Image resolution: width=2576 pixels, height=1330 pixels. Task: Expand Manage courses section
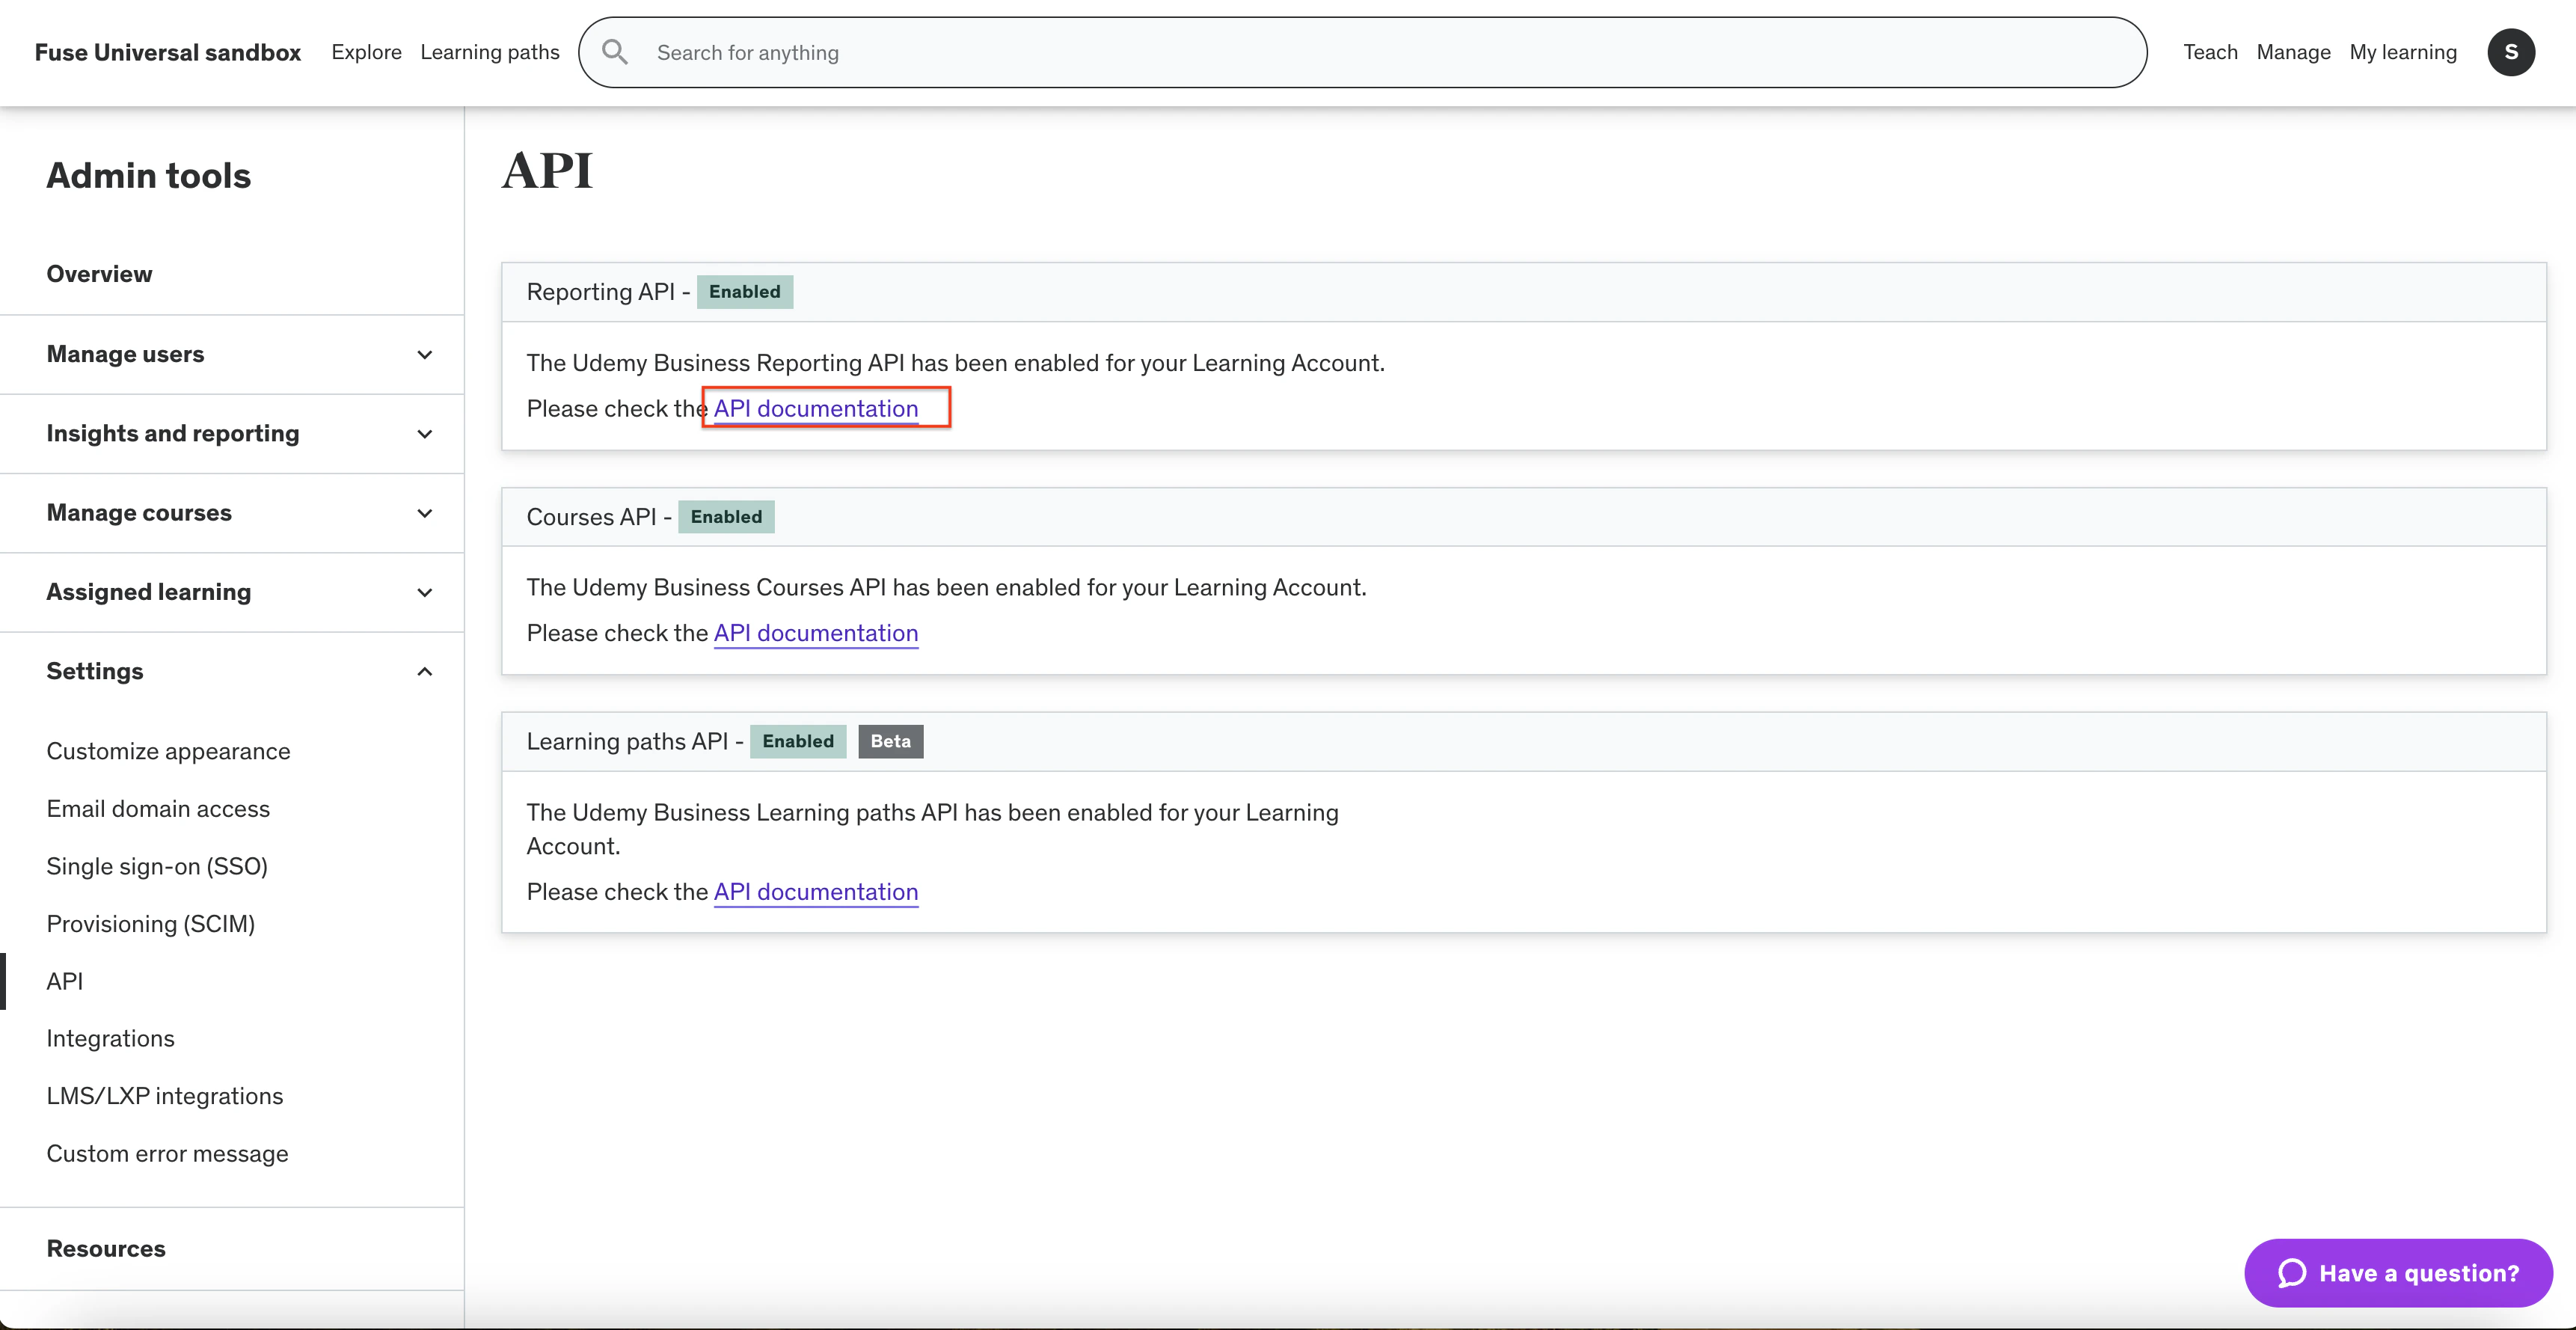tap(424, 513)
